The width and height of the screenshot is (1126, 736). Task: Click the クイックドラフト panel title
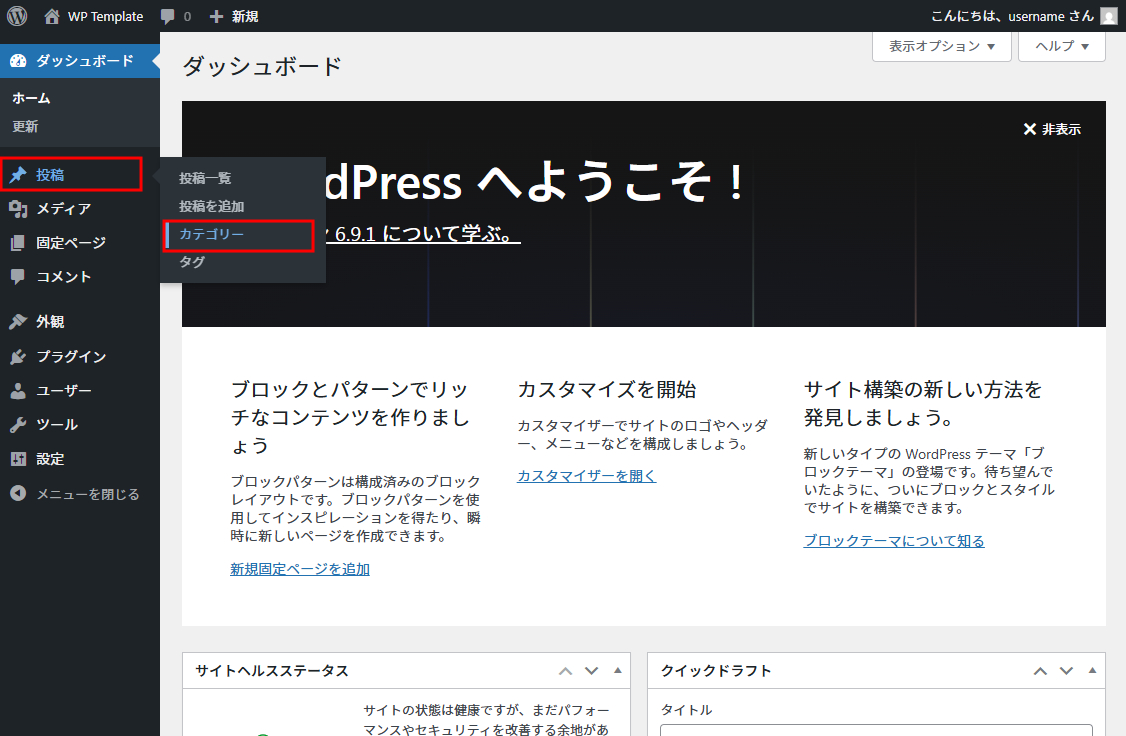(x=716, y=671)
